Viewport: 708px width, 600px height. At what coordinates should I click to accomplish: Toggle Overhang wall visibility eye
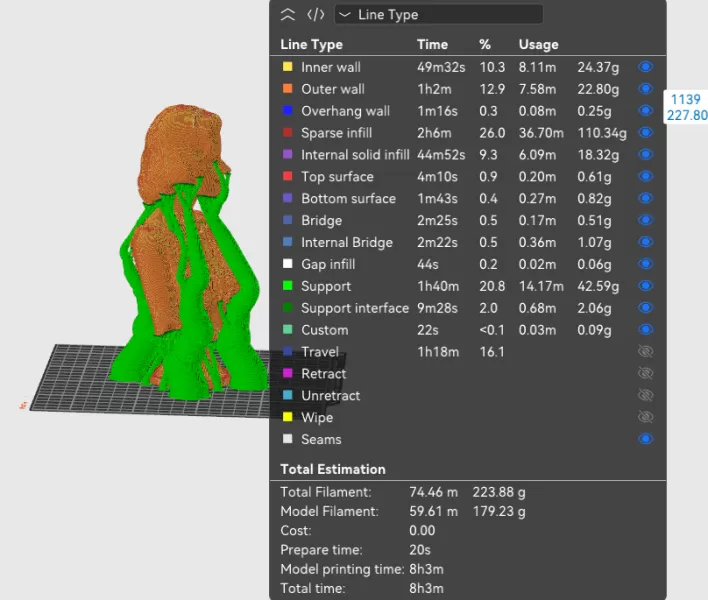pos(646,111)
